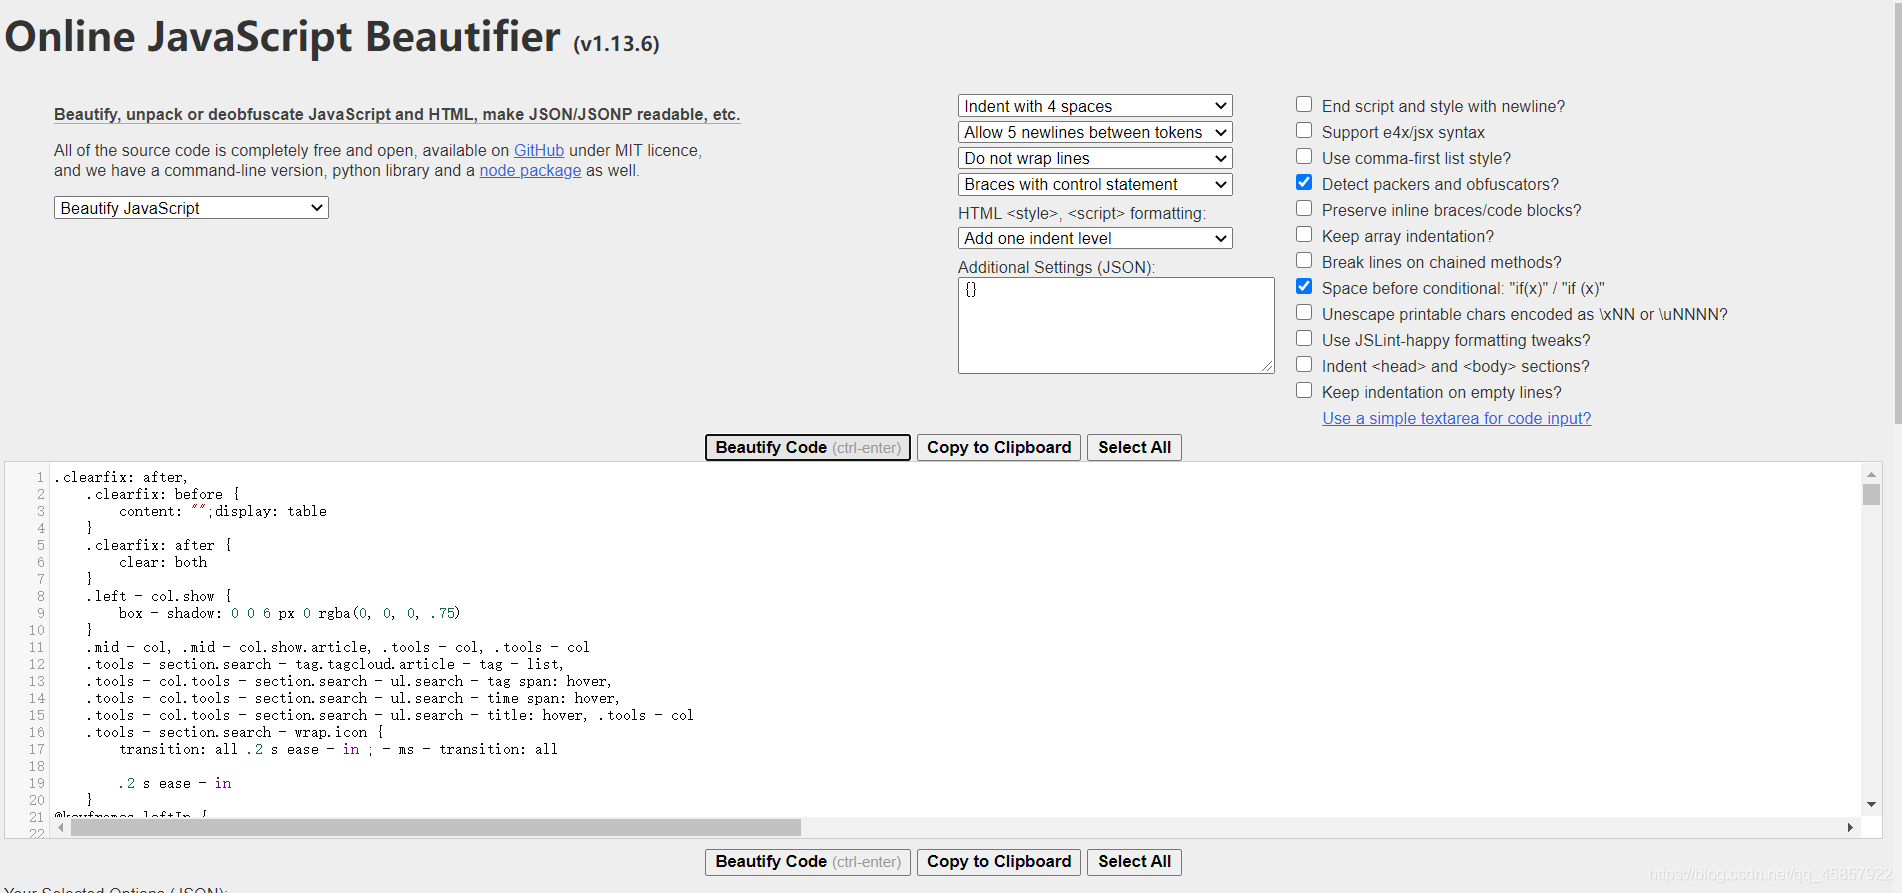Open Add one indent level dropdown
The image size is (1902, 893).
[x=1095, y=238]
